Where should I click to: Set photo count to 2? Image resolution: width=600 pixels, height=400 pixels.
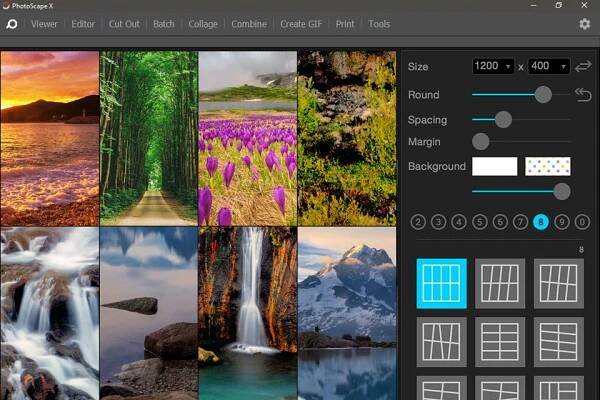418,222
